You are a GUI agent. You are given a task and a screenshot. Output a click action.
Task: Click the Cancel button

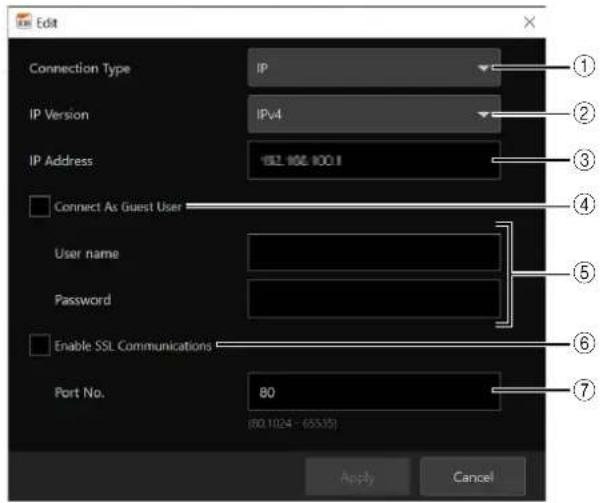click(473, 477)
